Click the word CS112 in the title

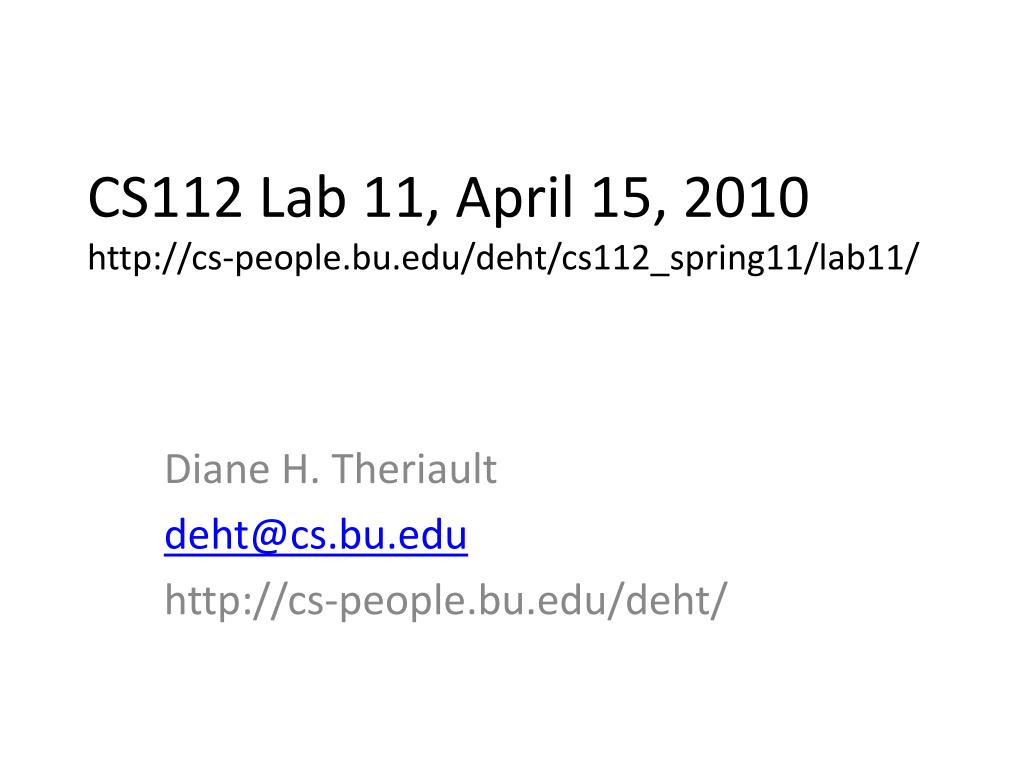pyautogui.click(x=165, y=198)
